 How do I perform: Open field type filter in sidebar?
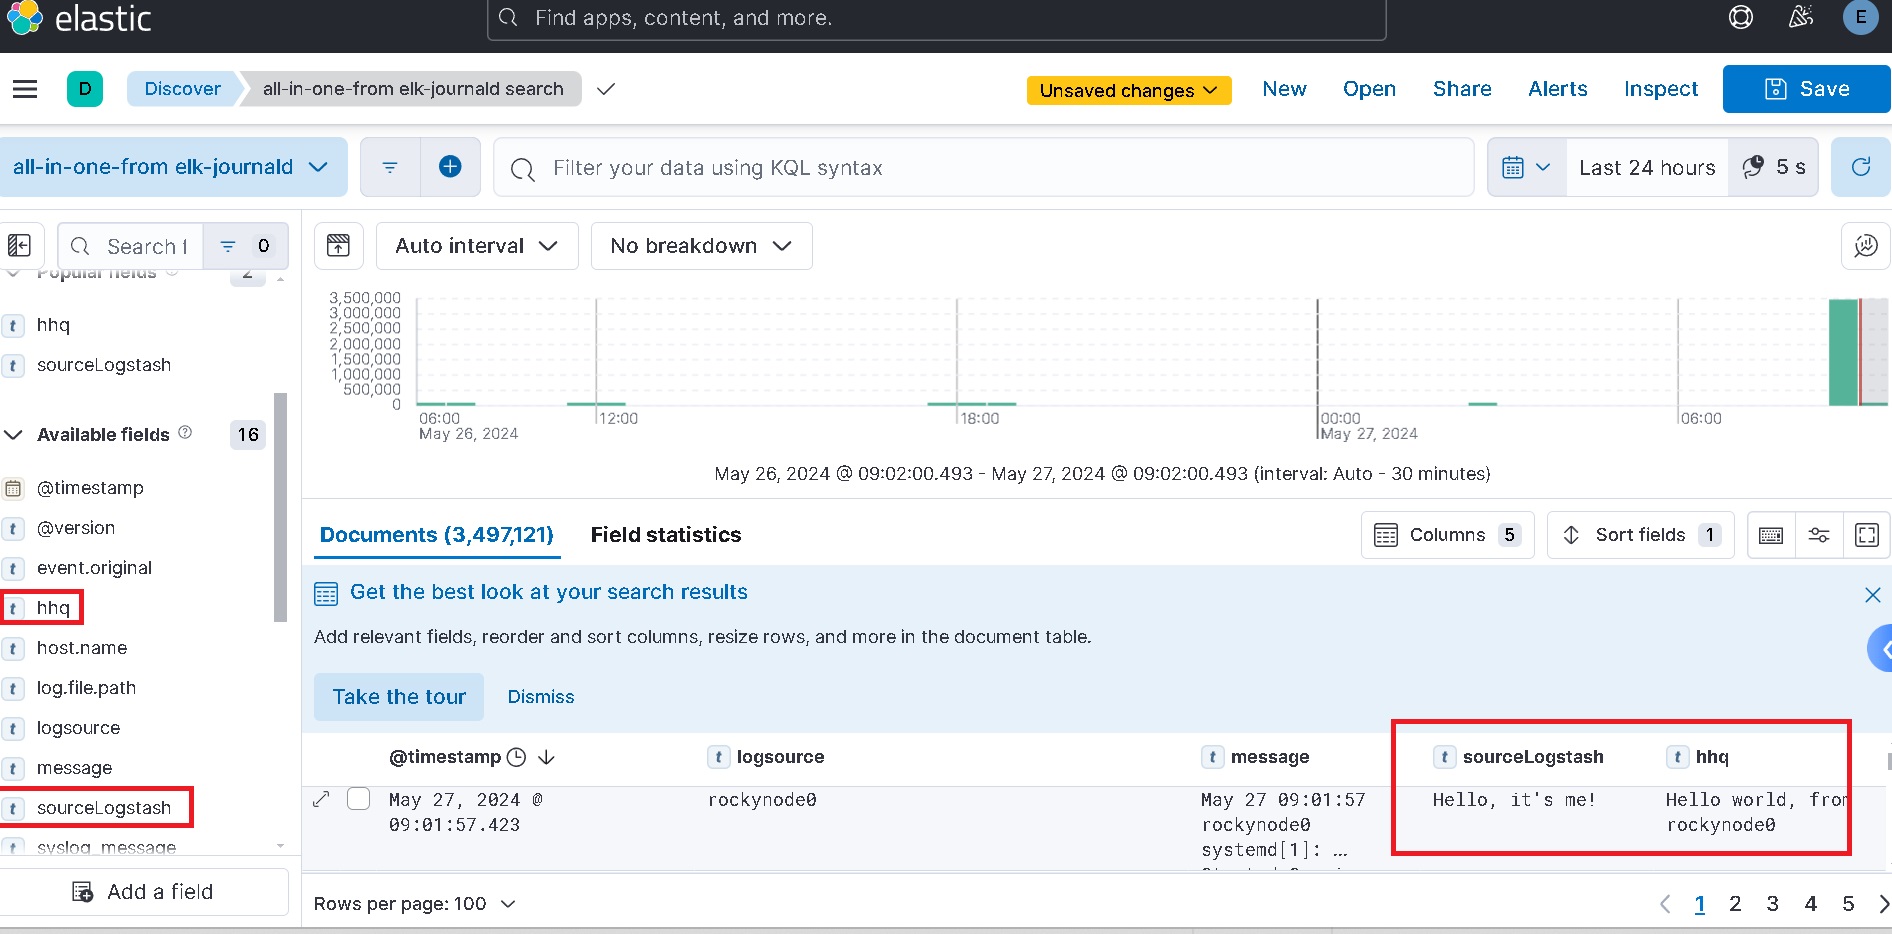[x=246, y=246]
